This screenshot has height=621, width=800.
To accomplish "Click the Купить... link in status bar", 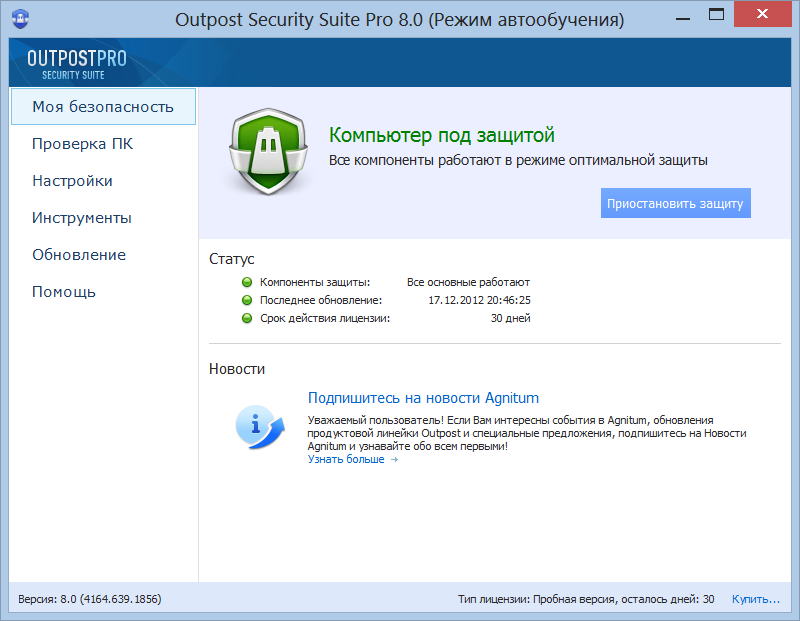I will 755,599.
